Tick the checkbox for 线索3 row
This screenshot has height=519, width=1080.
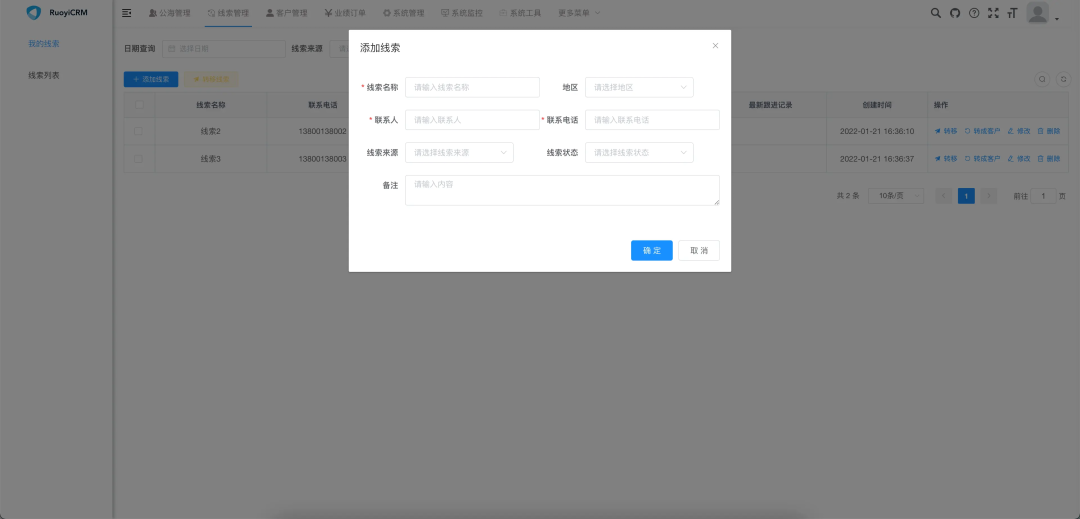139,158
